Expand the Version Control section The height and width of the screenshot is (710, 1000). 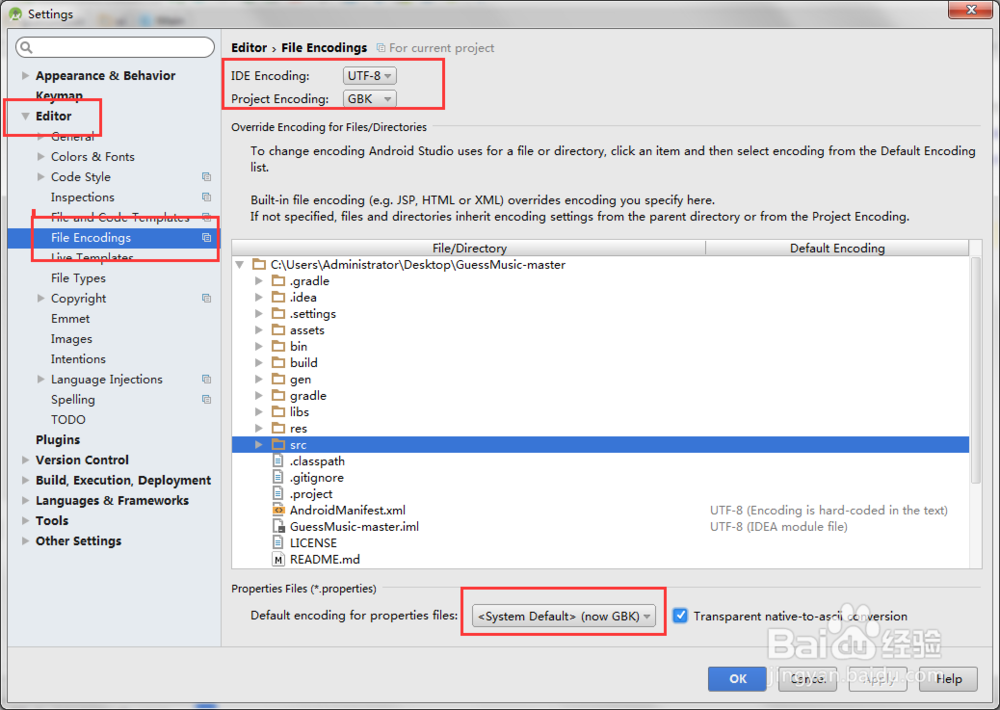point(26,460)
